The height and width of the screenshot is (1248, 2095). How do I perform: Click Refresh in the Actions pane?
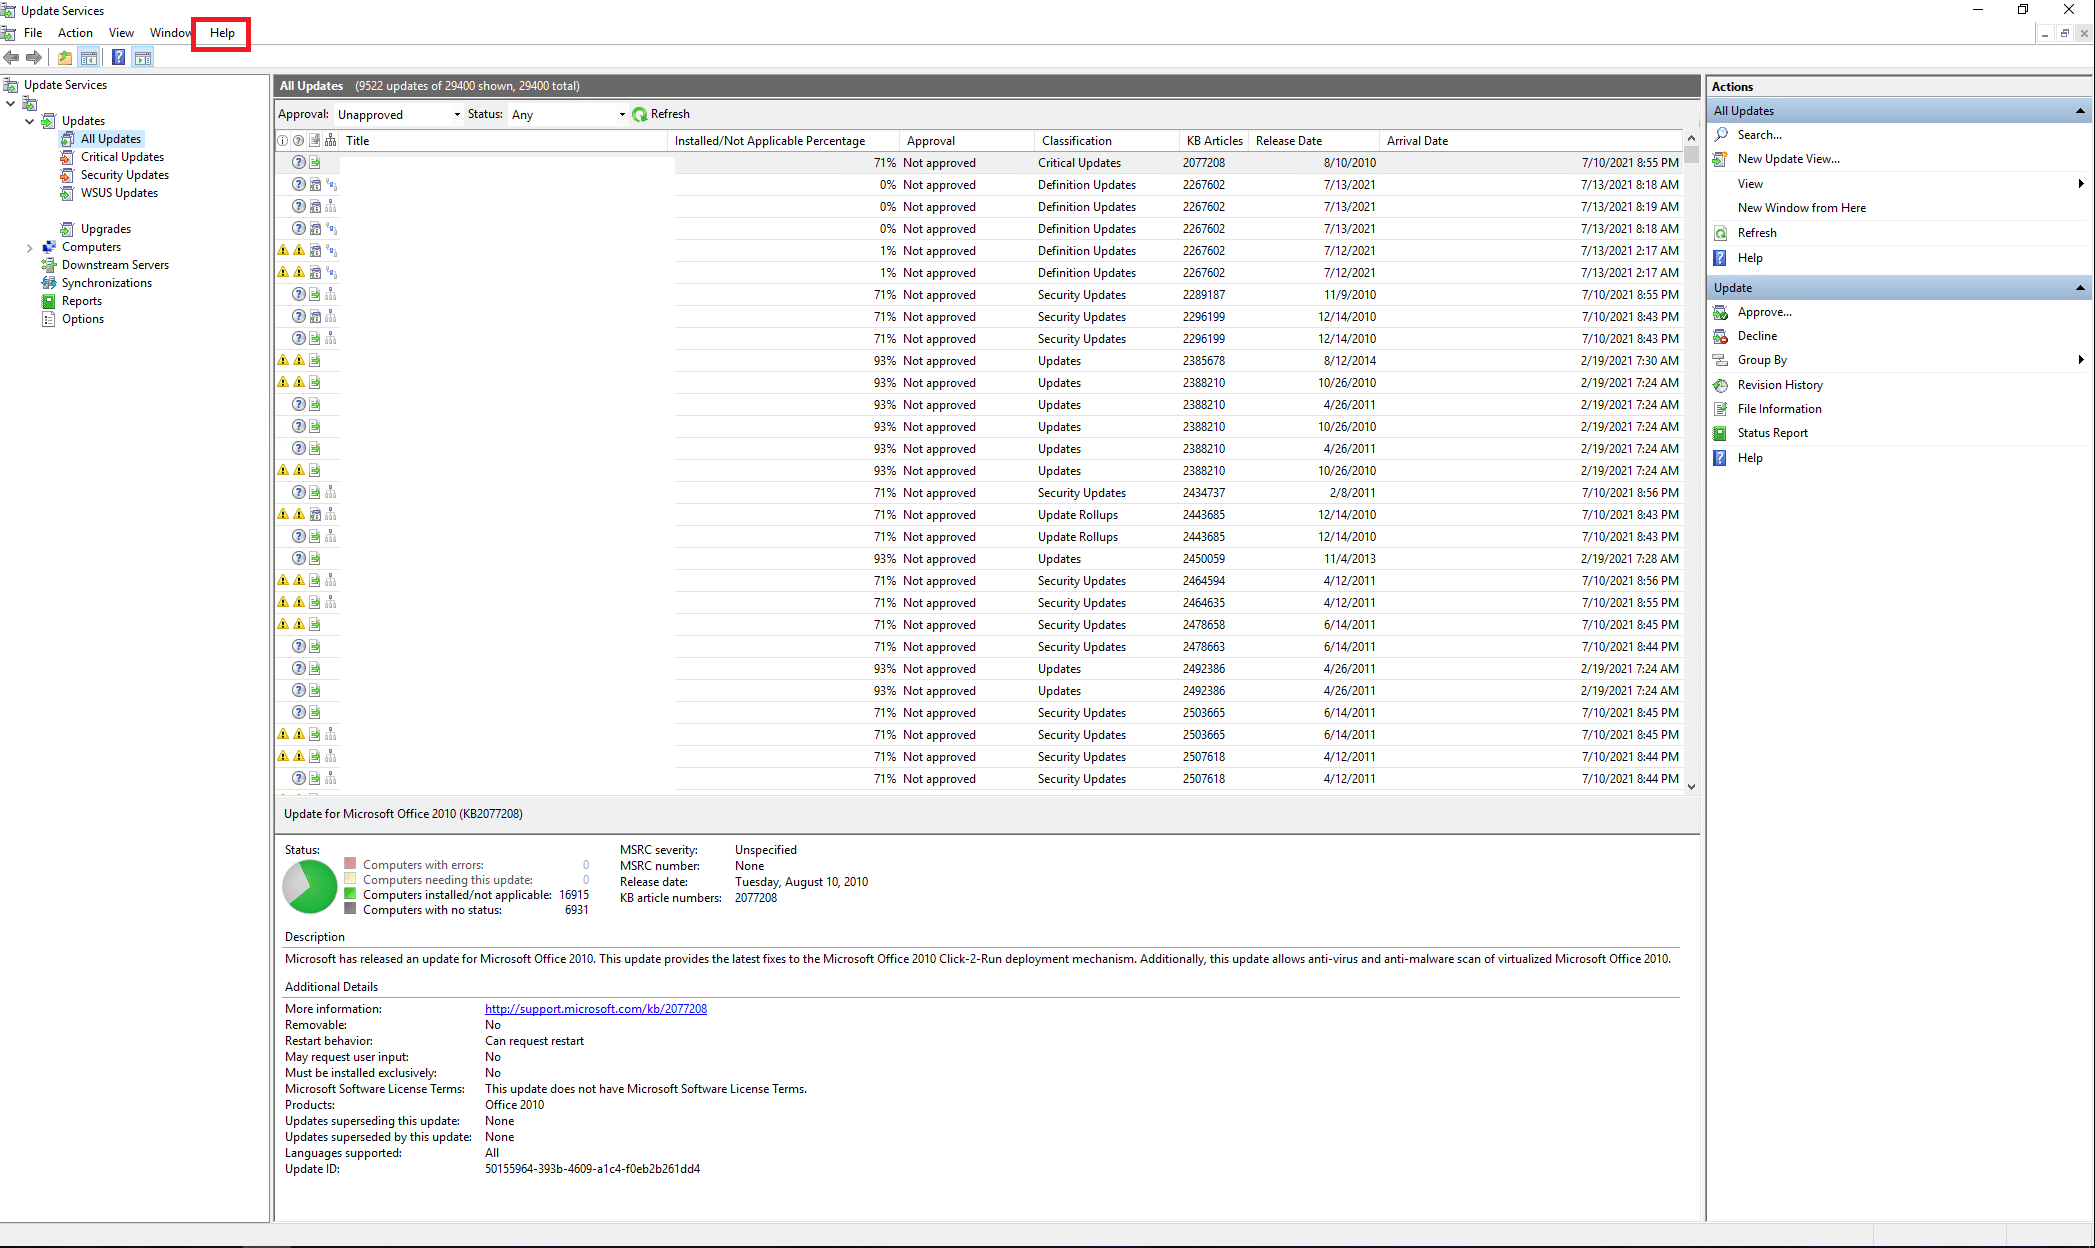(1757, 233)
